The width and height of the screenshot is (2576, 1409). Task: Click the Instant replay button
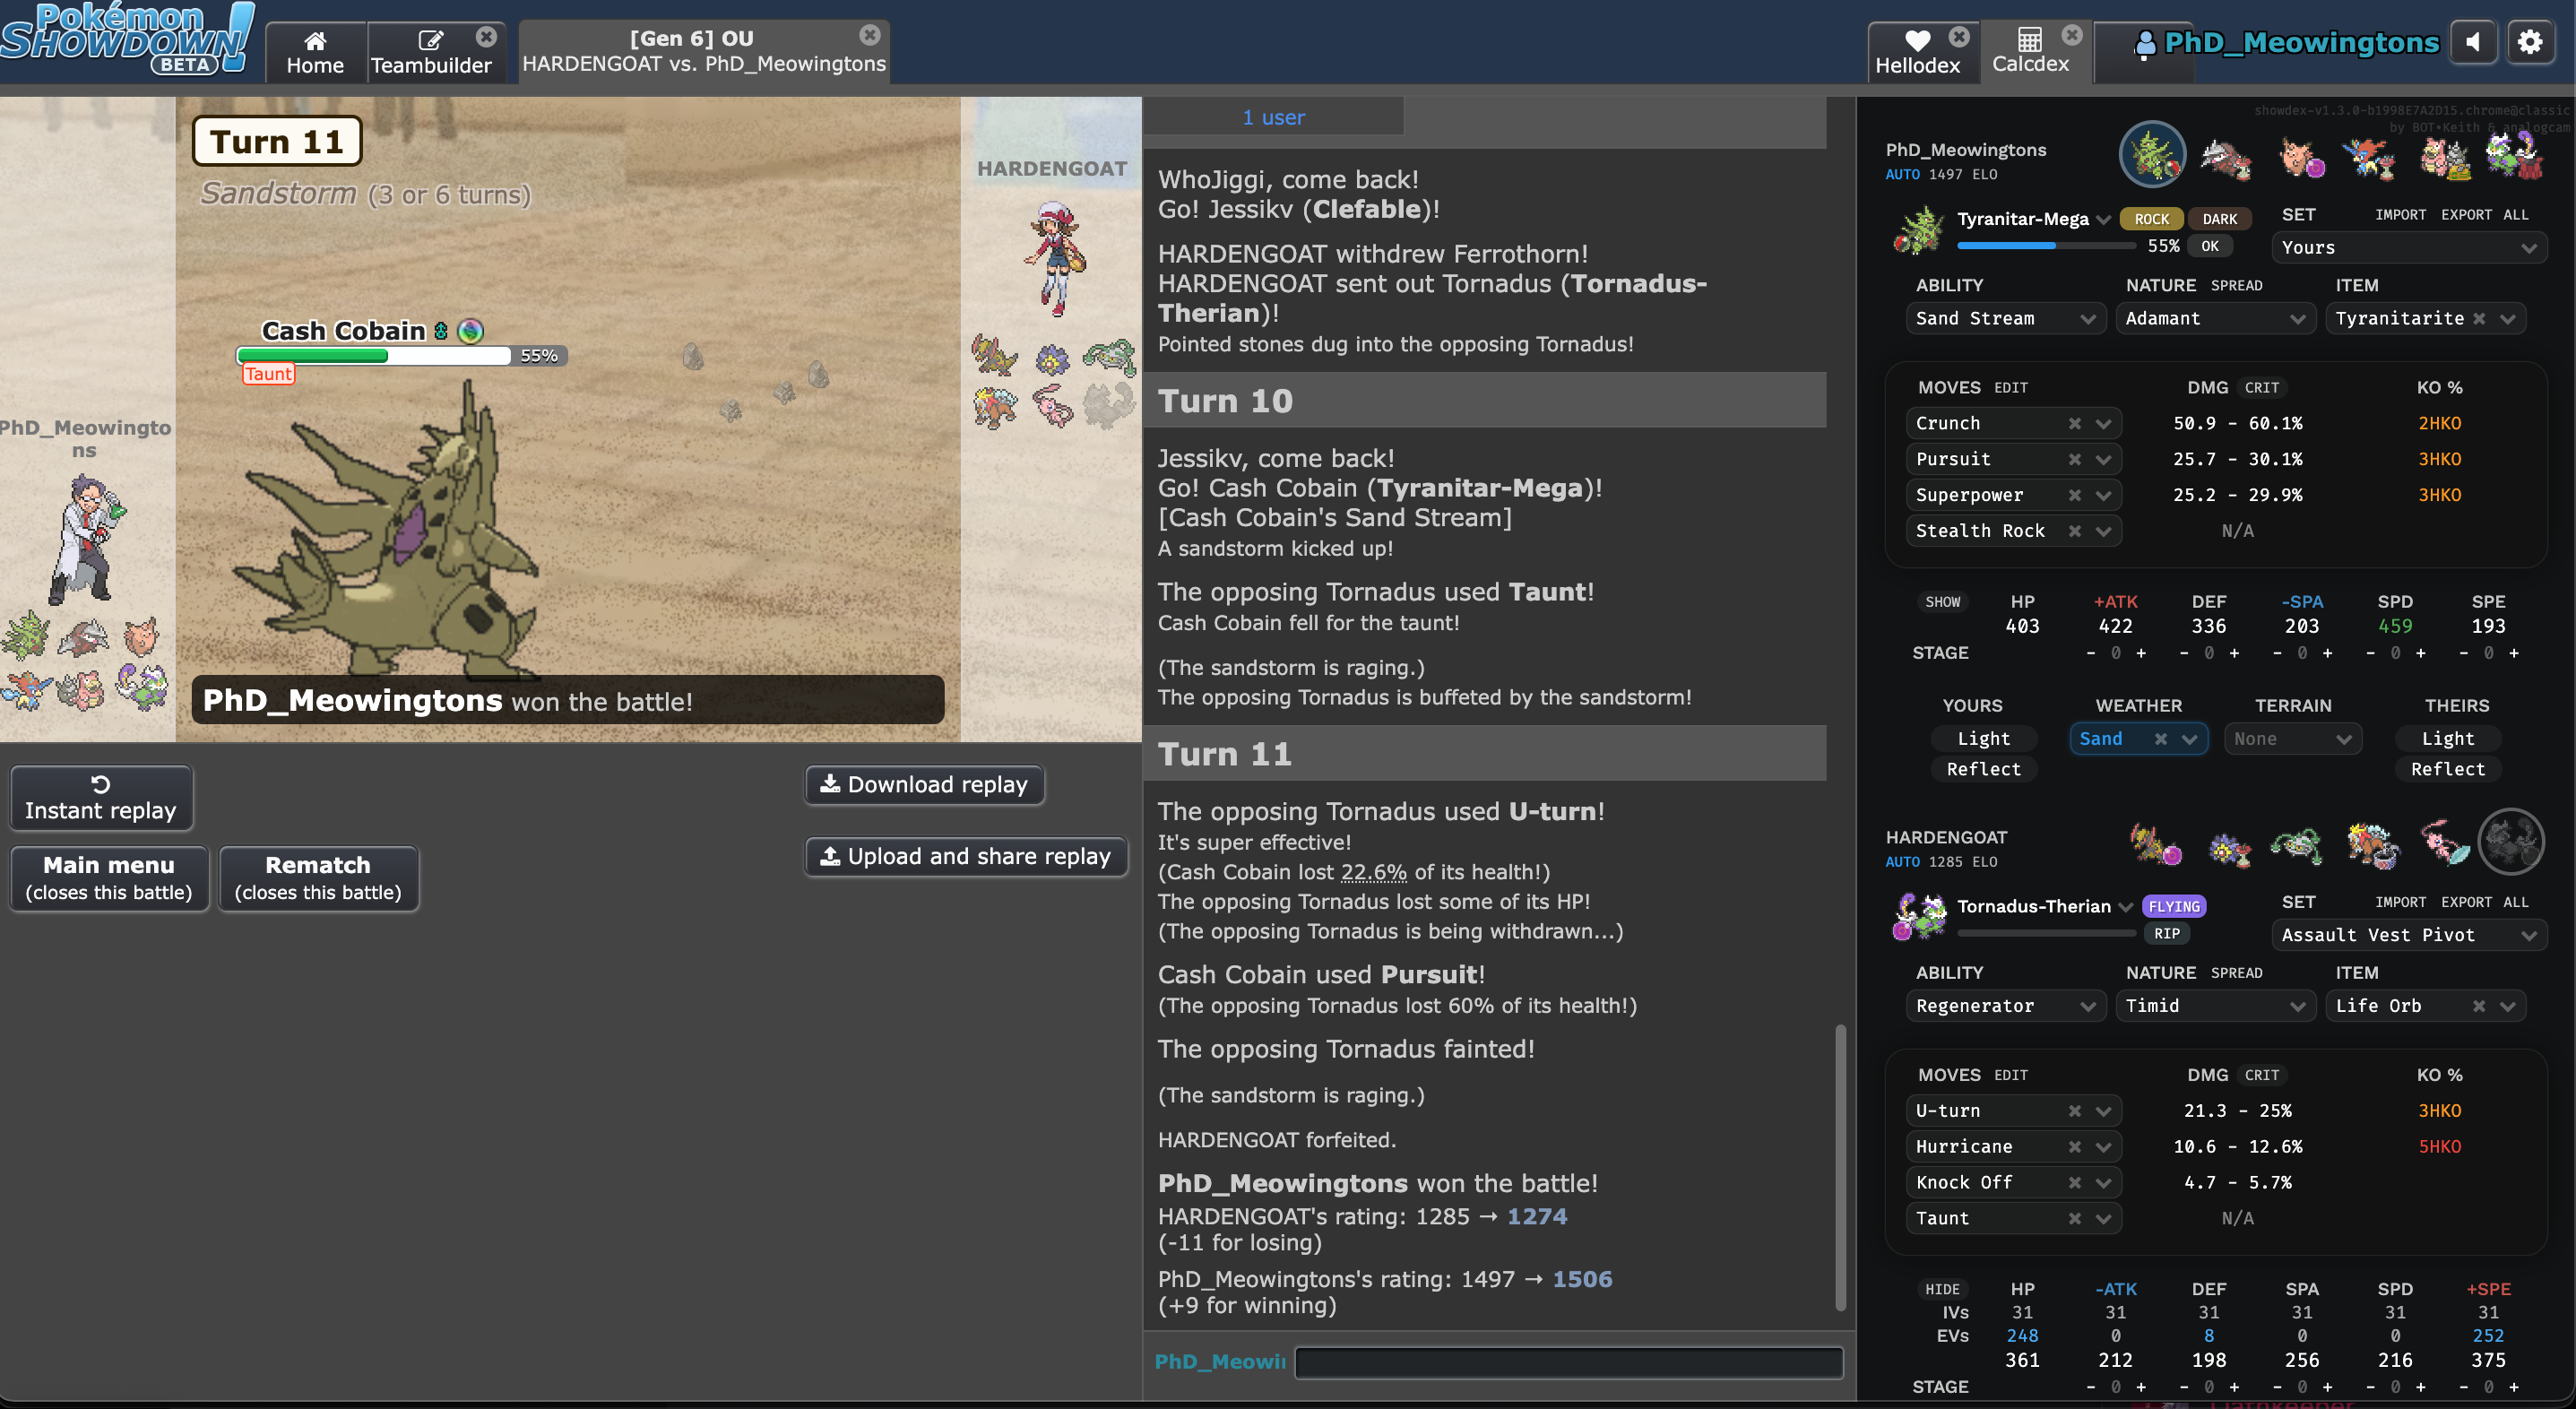(x=101, y=797)
